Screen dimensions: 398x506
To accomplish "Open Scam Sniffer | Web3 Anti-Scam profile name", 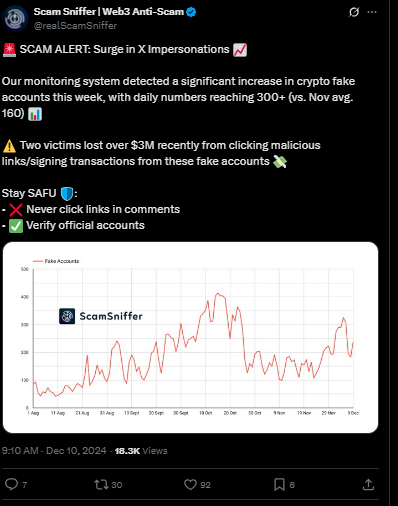I will point(109,12).
